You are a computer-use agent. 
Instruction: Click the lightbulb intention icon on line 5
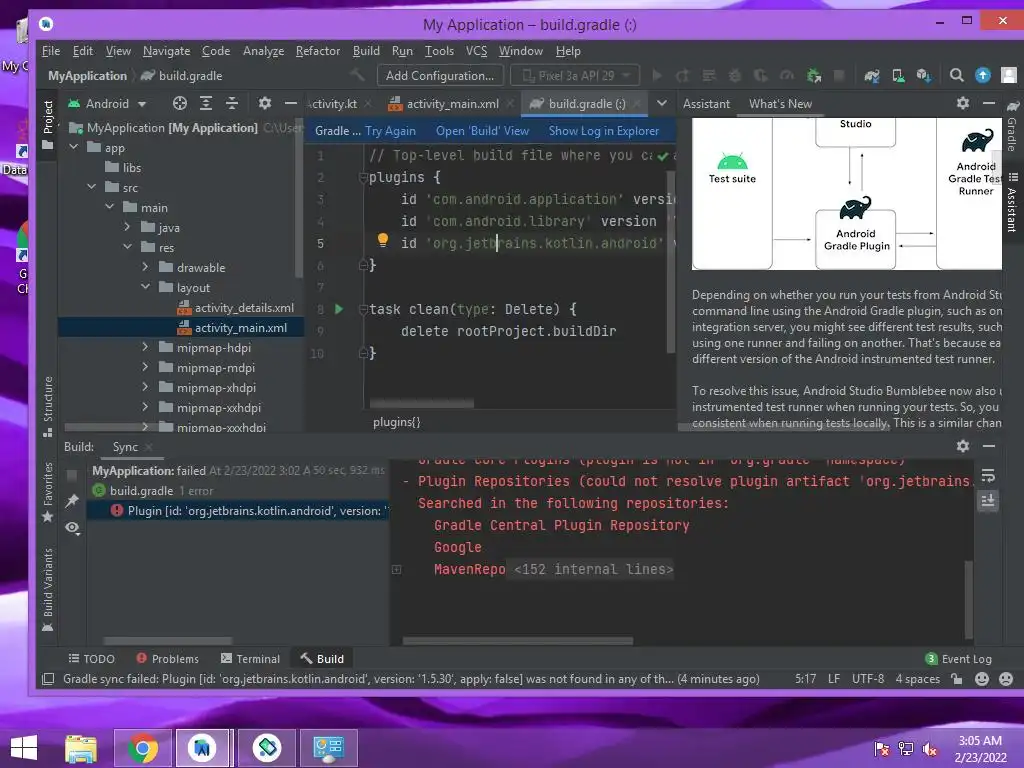[383, 240]
